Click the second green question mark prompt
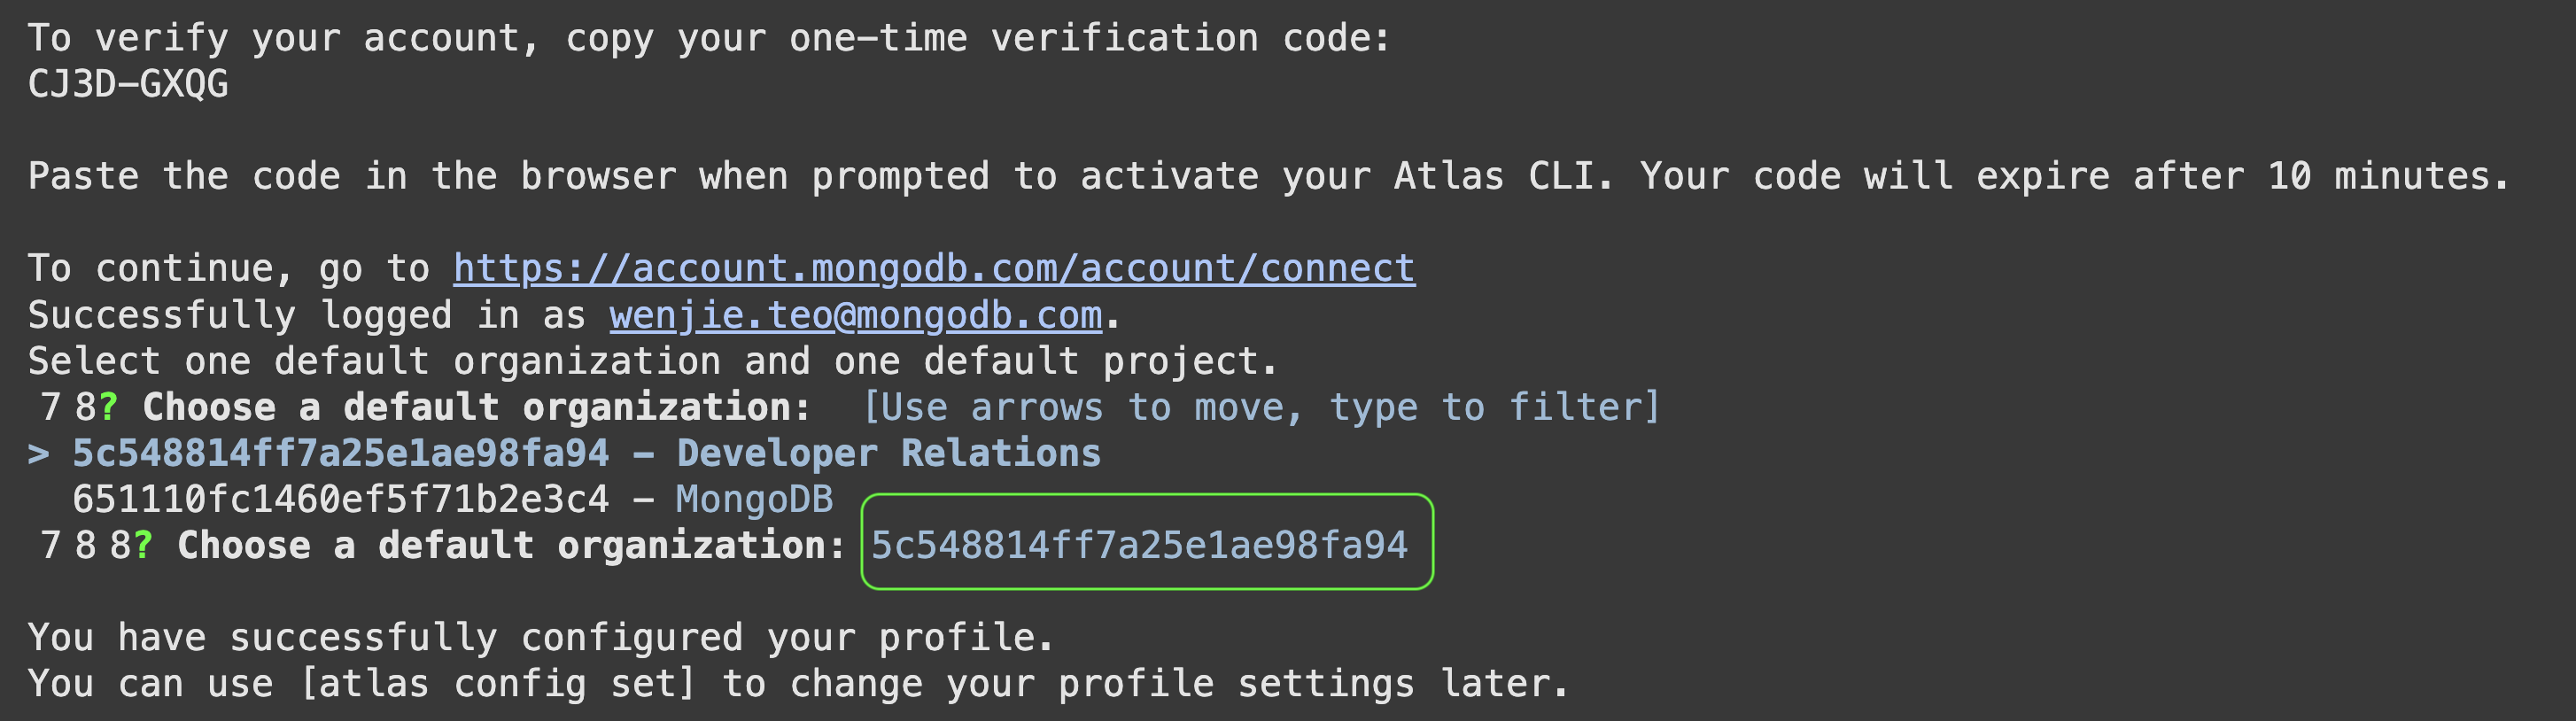 click(x=143, y=545)
